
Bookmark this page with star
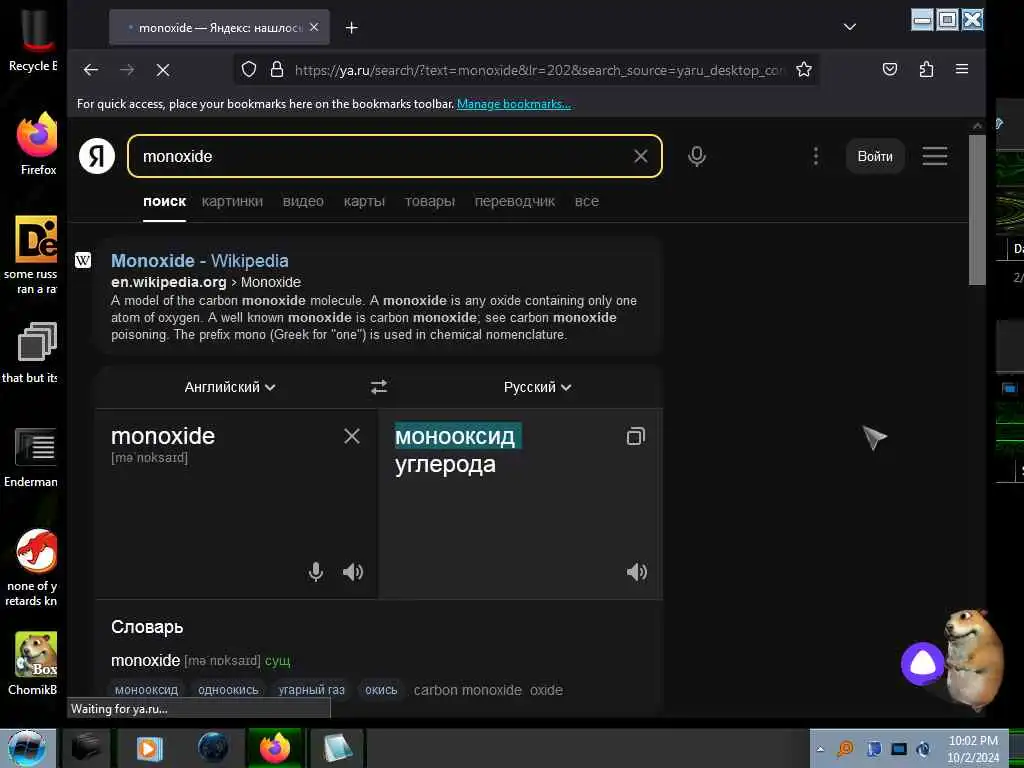804,69
